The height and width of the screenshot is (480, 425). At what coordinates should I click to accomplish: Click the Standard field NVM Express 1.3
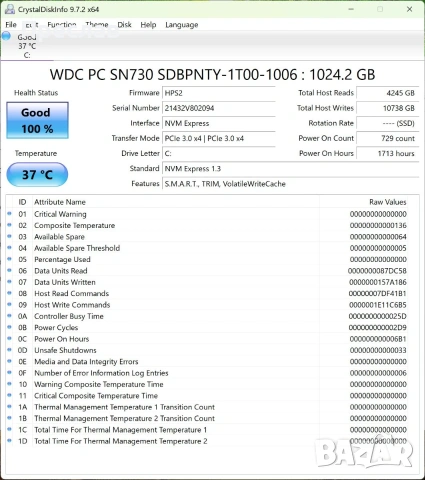coord(291,169)
